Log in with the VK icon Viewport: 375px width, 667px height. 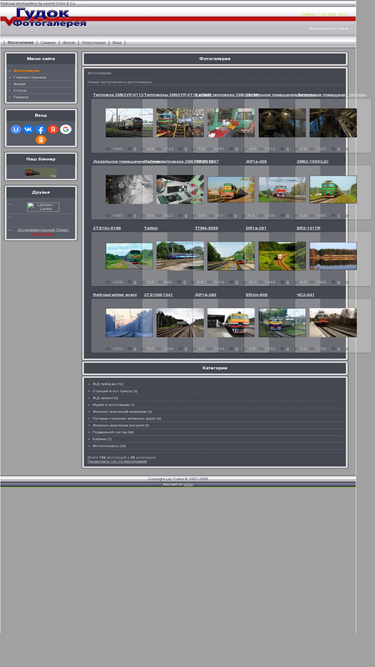(28, 129)
